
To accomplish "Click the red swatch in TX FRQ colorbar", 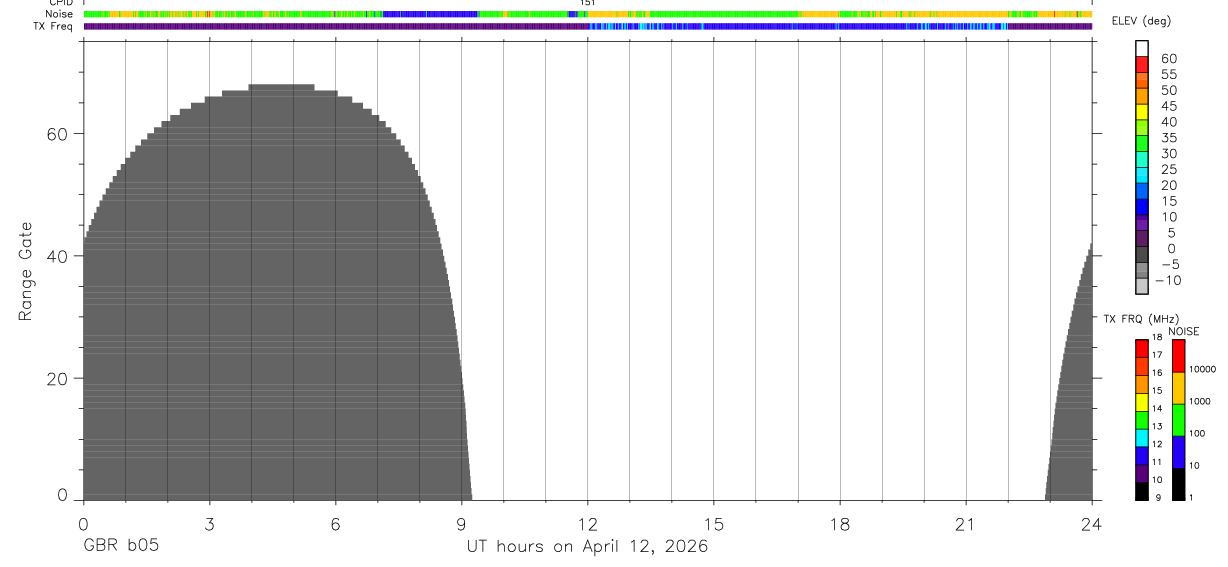I will [x=1142, y=348].
